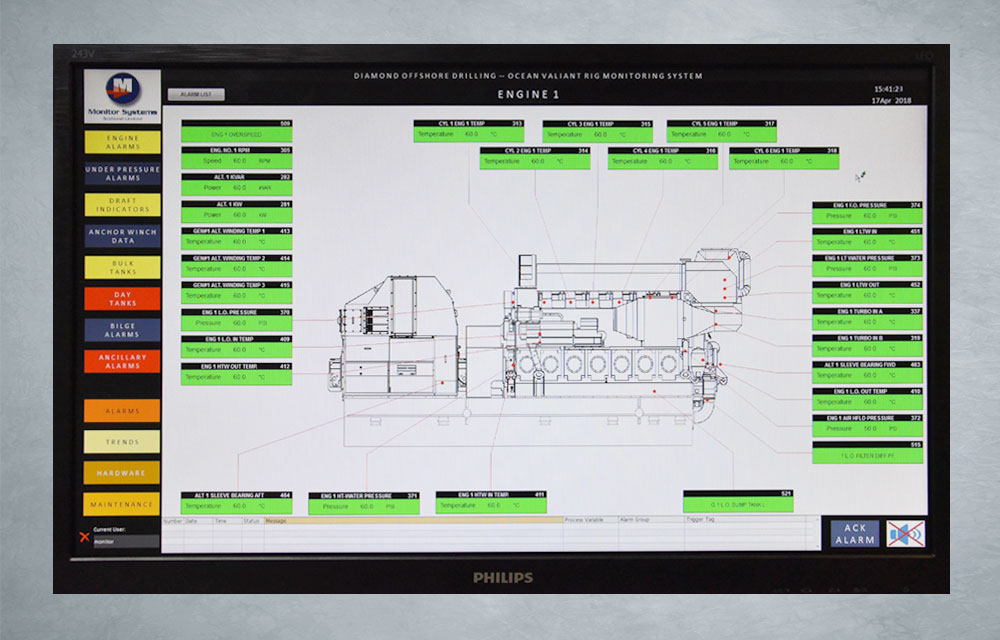Open the Ancillary Alarms screen
The width and height of the screenshot is (1000, 640).
coord(123,362)
